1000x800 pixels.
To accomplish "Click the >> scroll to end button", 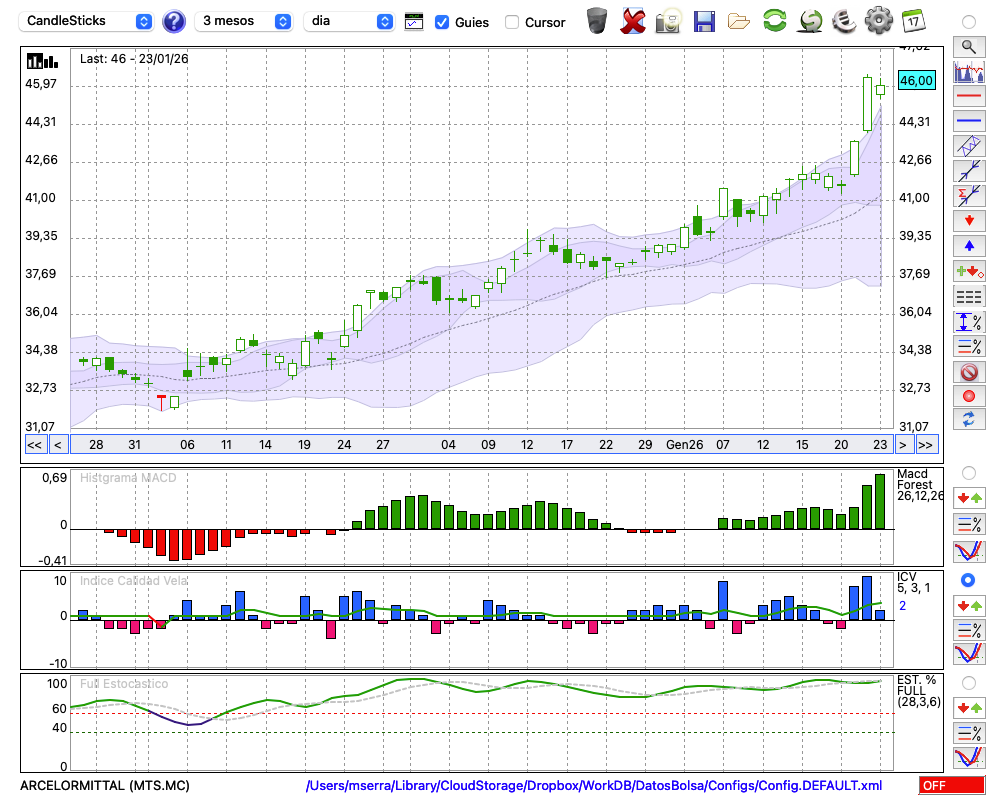I will [x=926, y=445].
